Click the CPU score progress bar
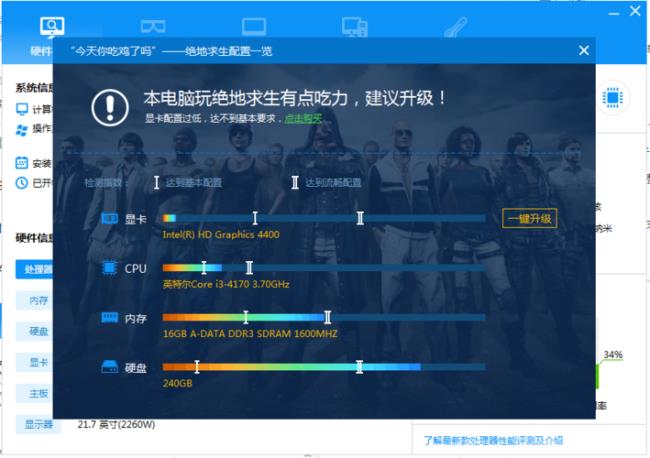Image resolution: width=650 pixels, height=458 pixels. click(324, 268)
